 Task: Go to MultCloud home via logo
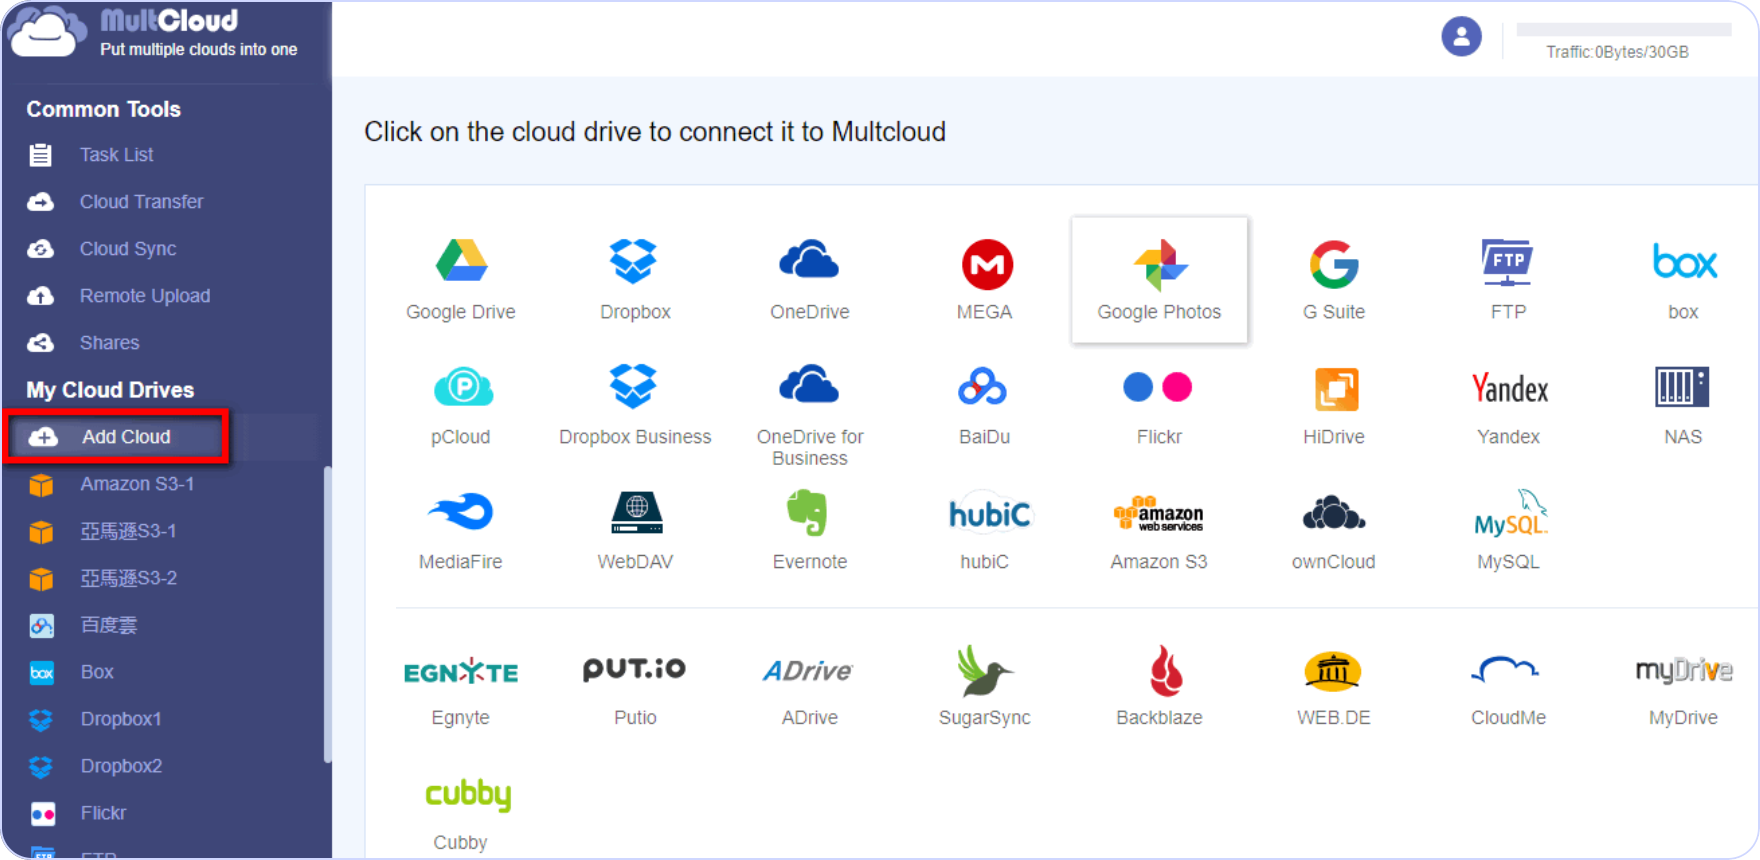[152, 34]
